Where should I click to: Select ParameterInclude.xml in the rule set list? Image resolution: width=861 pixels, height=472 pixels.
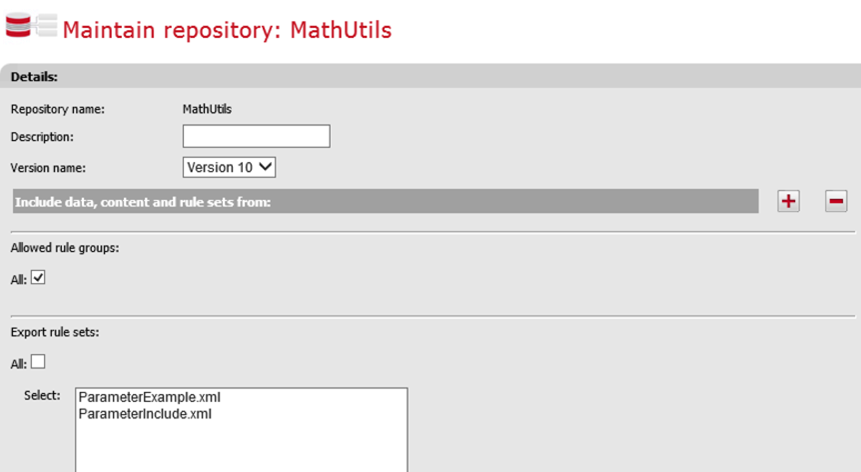[144, 413]
